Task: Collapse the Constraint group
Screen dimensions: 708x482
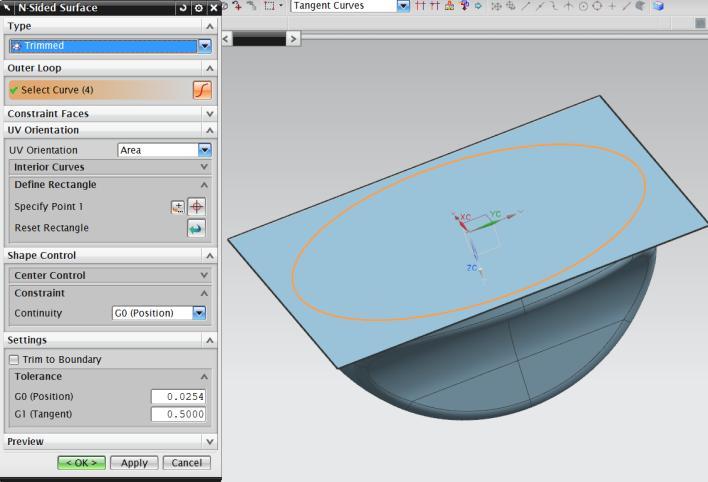Action: click(204, 293)
